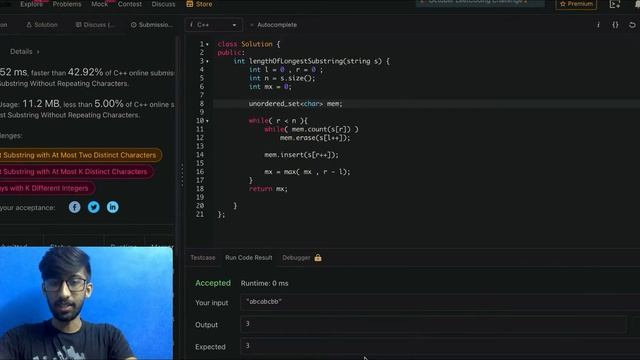
Task: Collapse the class Solution fold arrow on line 1
Action: [207, 44]
